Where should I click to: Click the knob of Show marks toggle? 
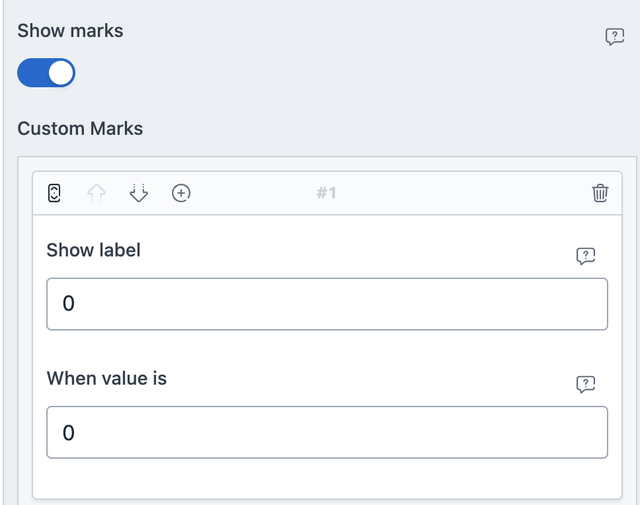61,73
